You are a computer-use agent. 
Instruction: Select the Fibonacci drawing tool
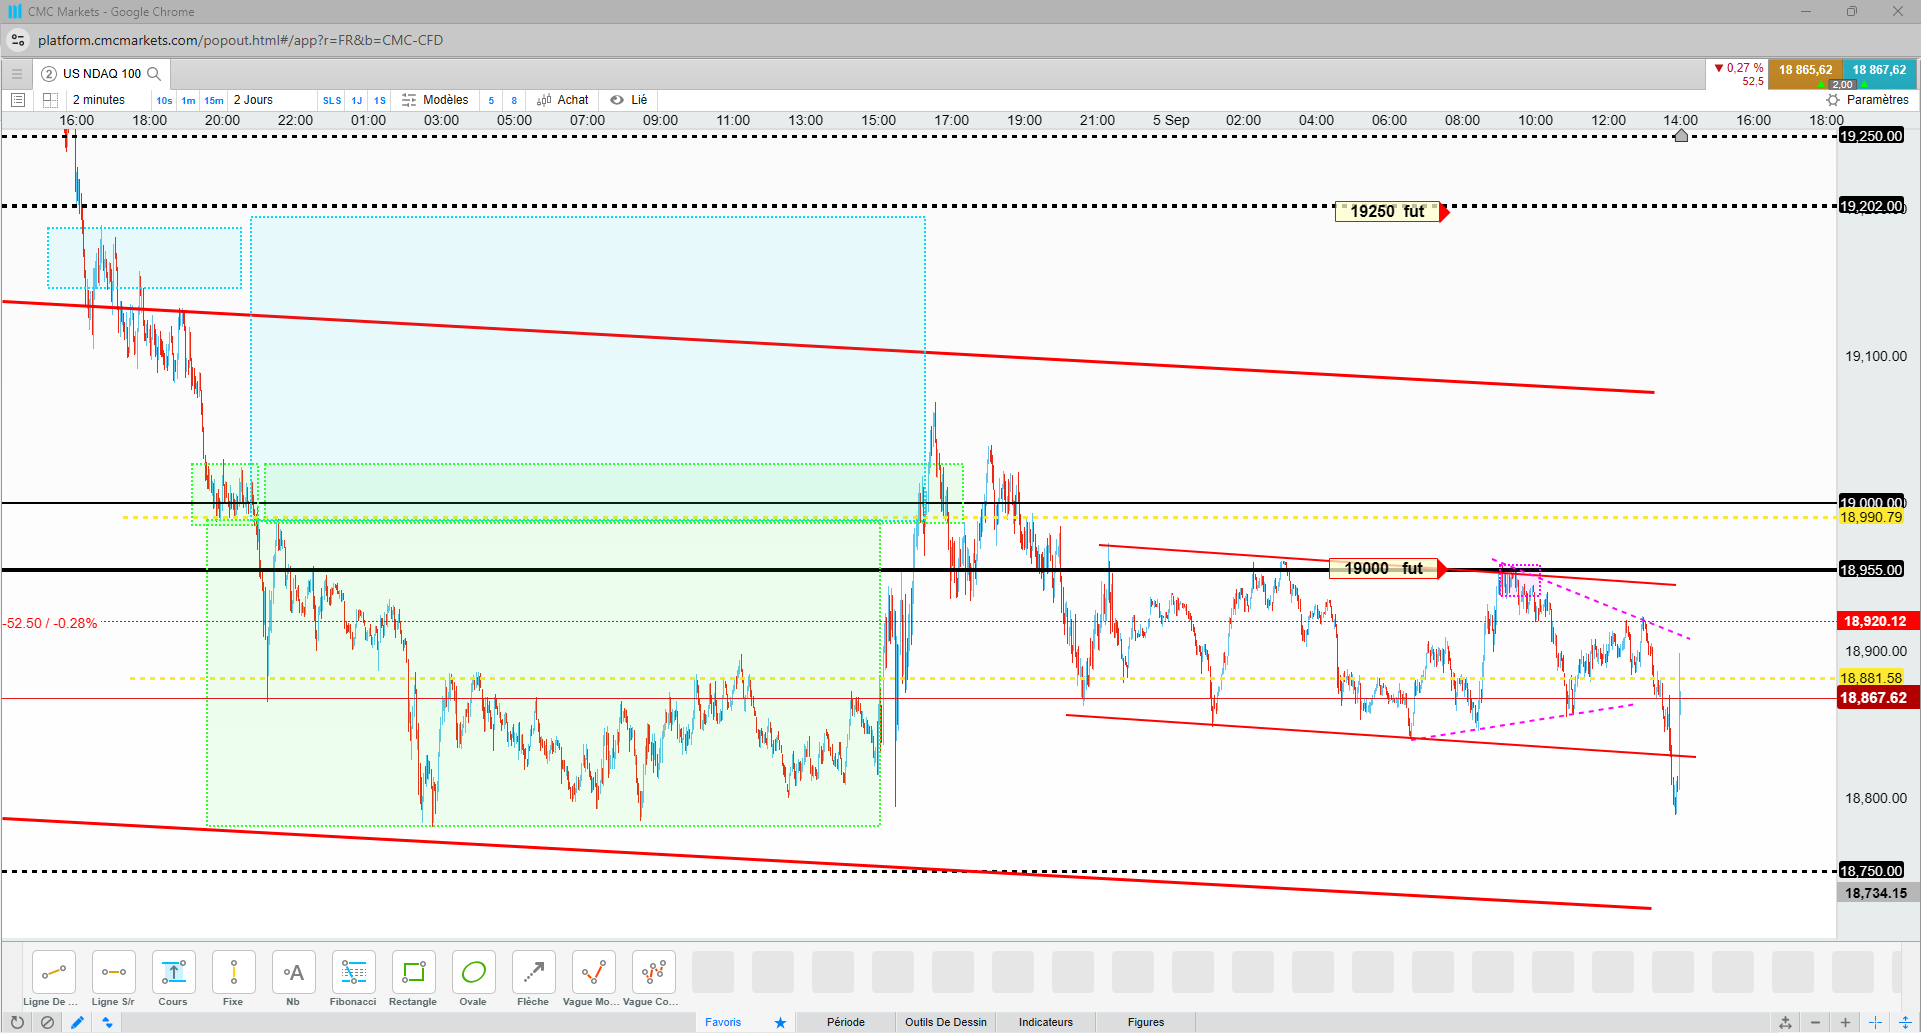point(353,979)
